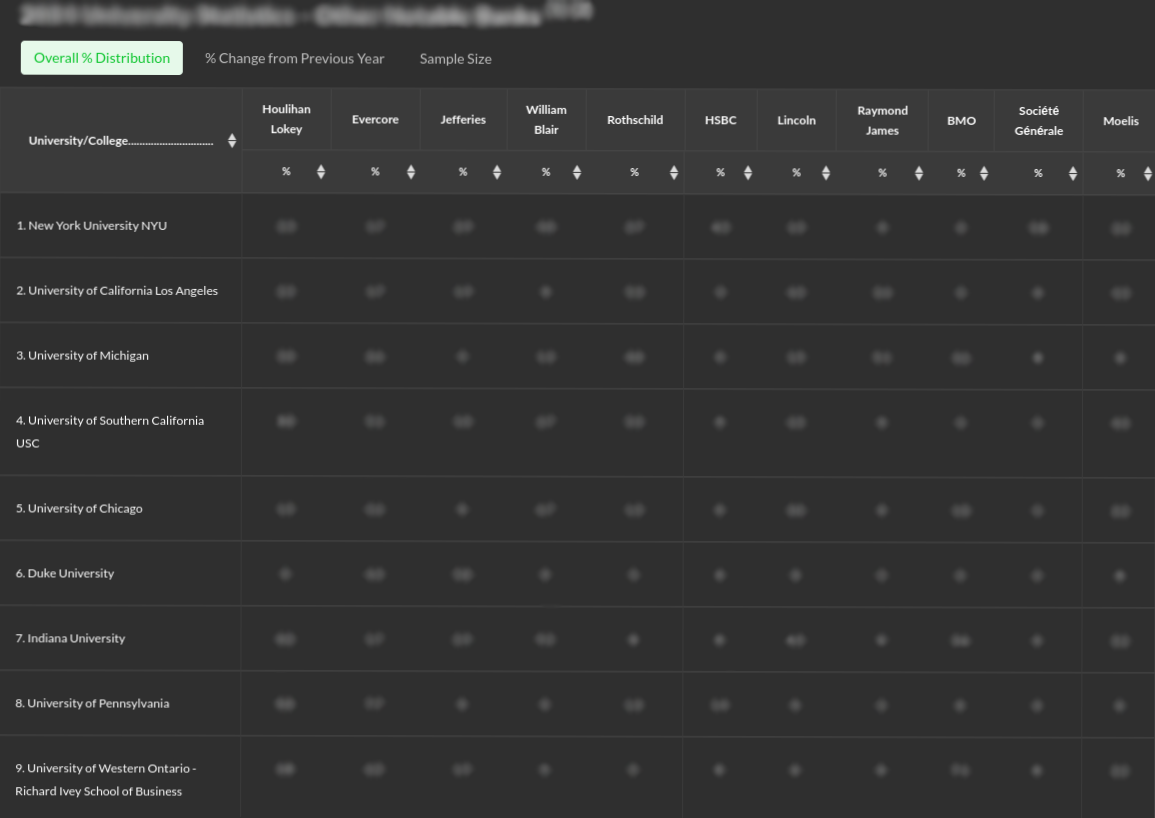Image resolution: width=1155 pixels, height=818 pixels.
Task: Click the New York University NYU row
Action: coord(92,226)
